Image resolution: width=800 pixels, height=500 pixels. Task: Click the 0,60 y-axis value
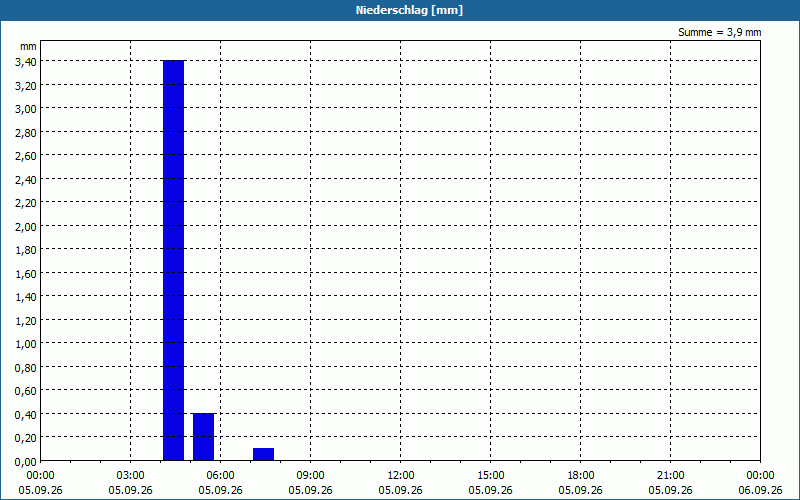coord(26,391)
